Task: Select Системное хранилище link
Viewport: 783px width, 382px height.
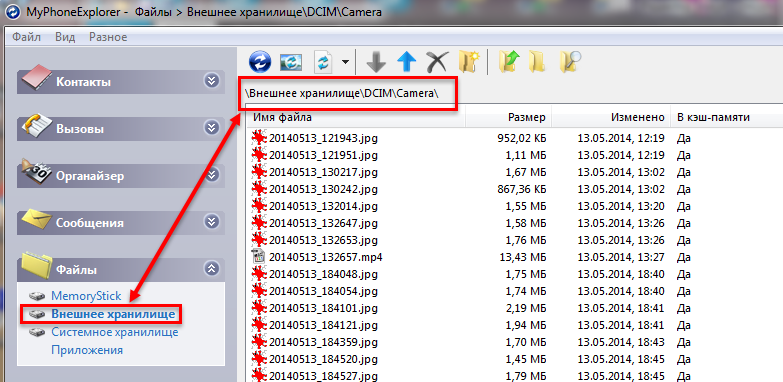Action: pos(114,332)
